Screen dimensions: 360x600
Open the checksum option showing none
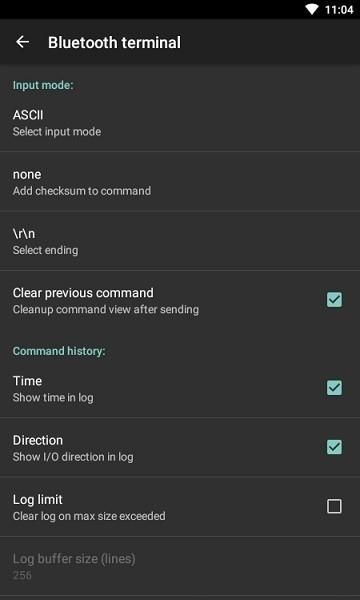(x=180, y=181)
